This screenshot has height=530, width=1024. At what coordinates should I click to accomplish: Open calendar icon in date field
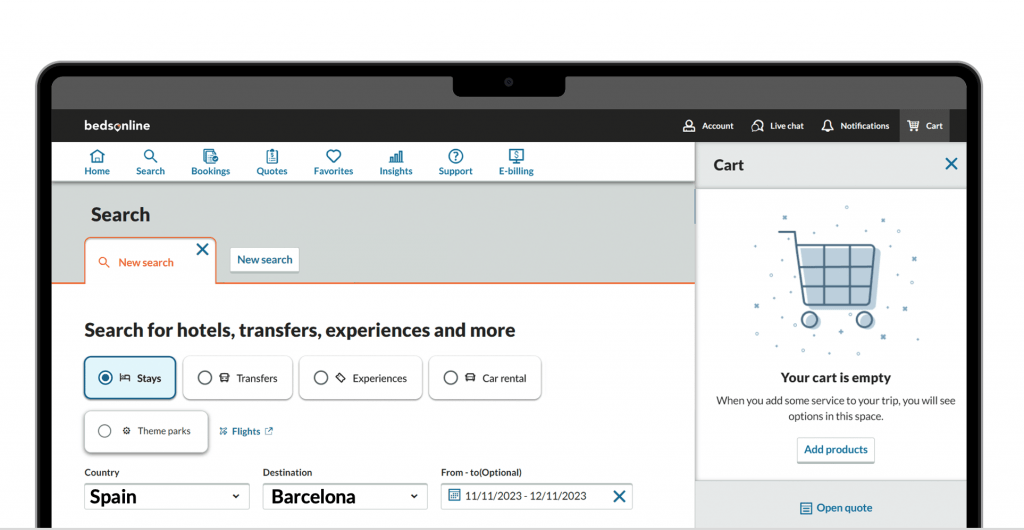pyautogui.click(x=454, y=495)
